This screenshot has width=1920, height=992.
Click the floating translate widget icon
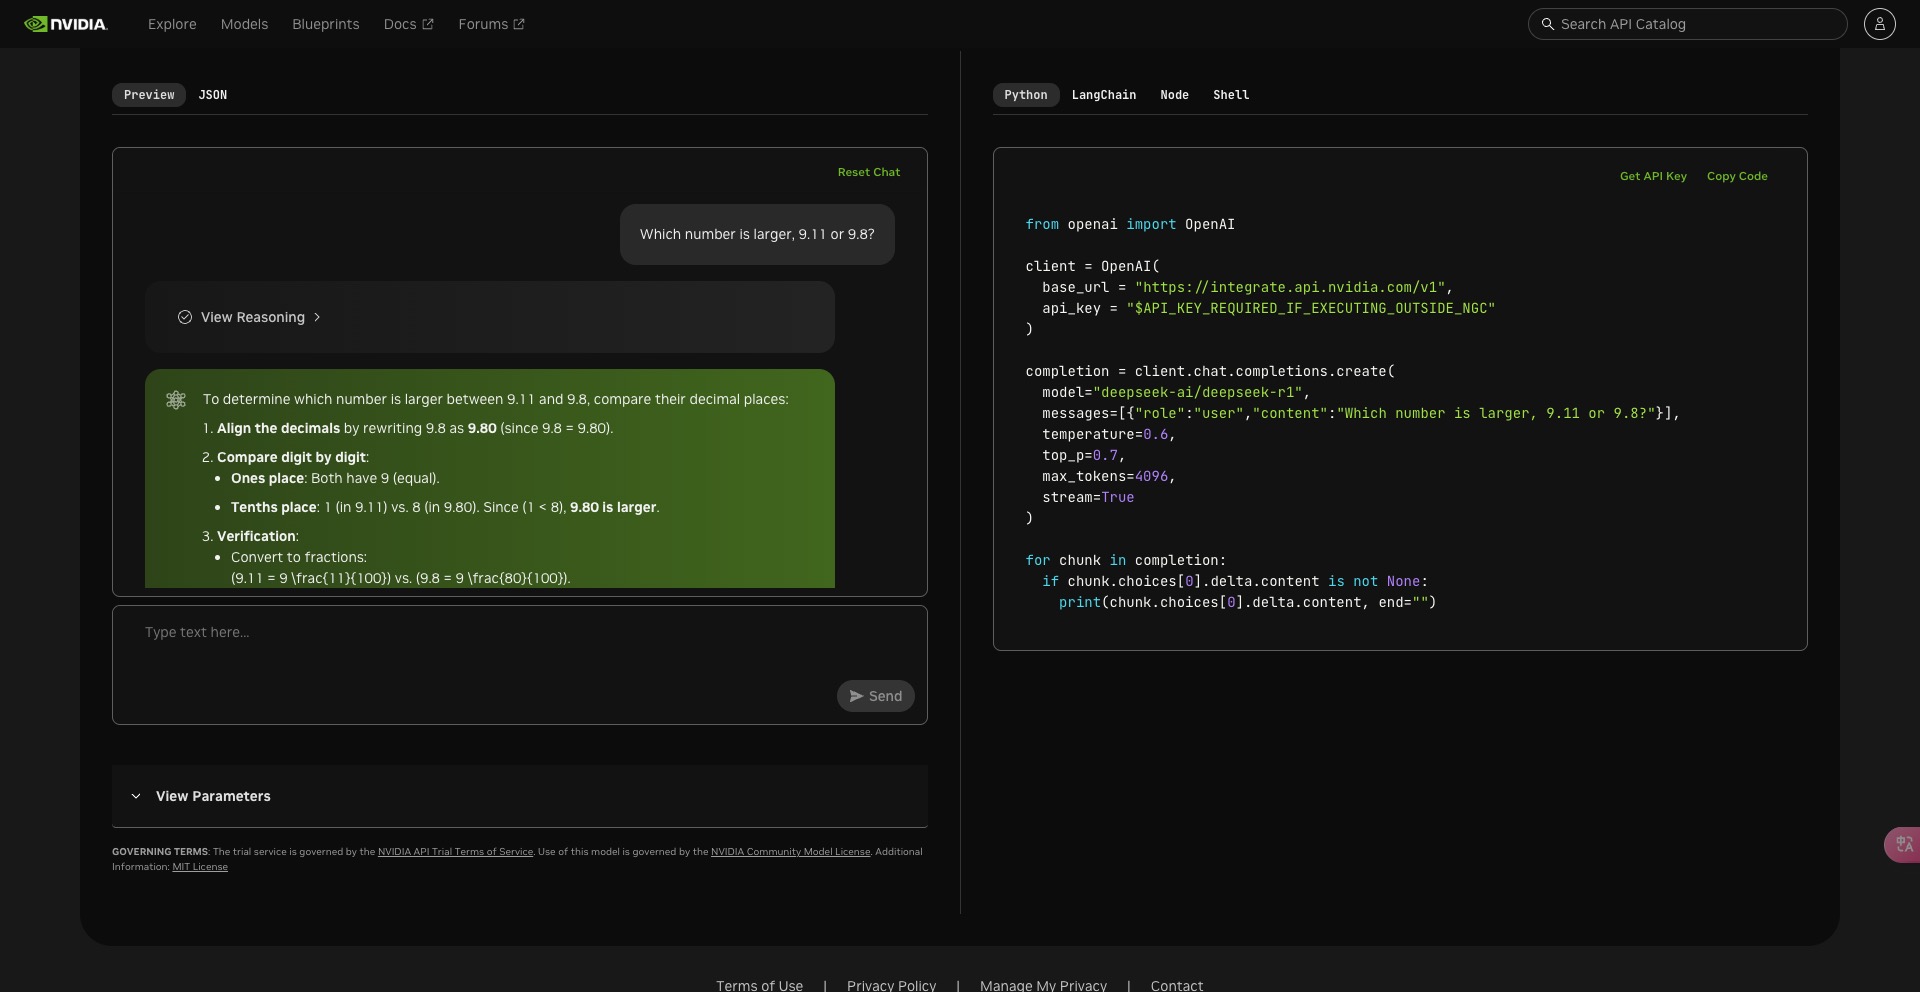[x=1903, y=845]
